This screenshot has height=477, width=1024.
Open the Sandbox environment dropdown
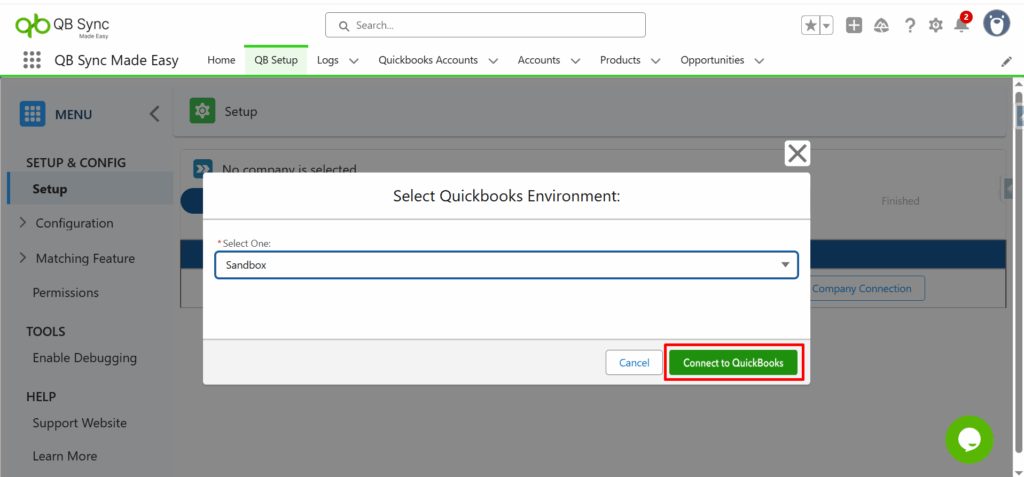506,265
